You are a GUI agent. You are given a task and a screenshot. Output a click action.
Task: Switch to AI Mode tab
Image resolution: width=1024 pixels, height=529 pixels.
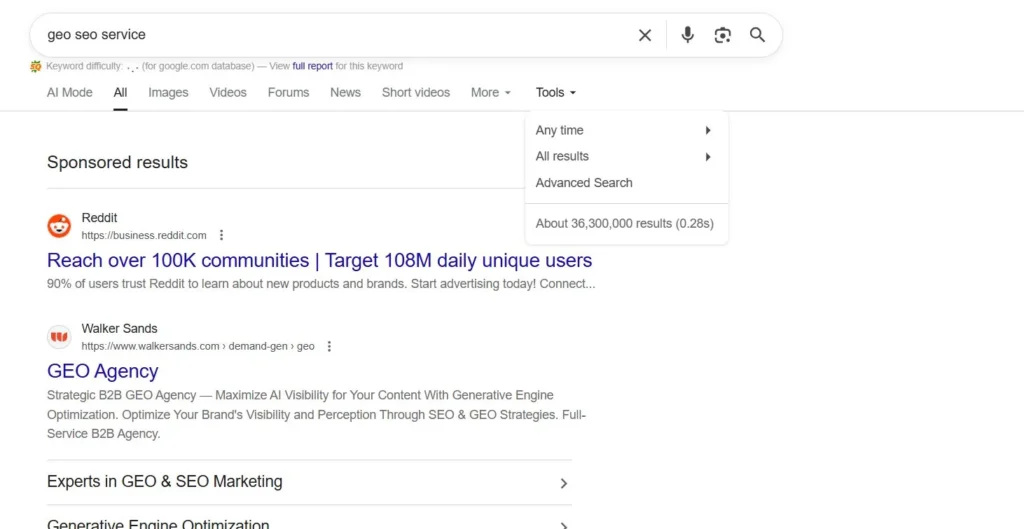click(69, 92)
